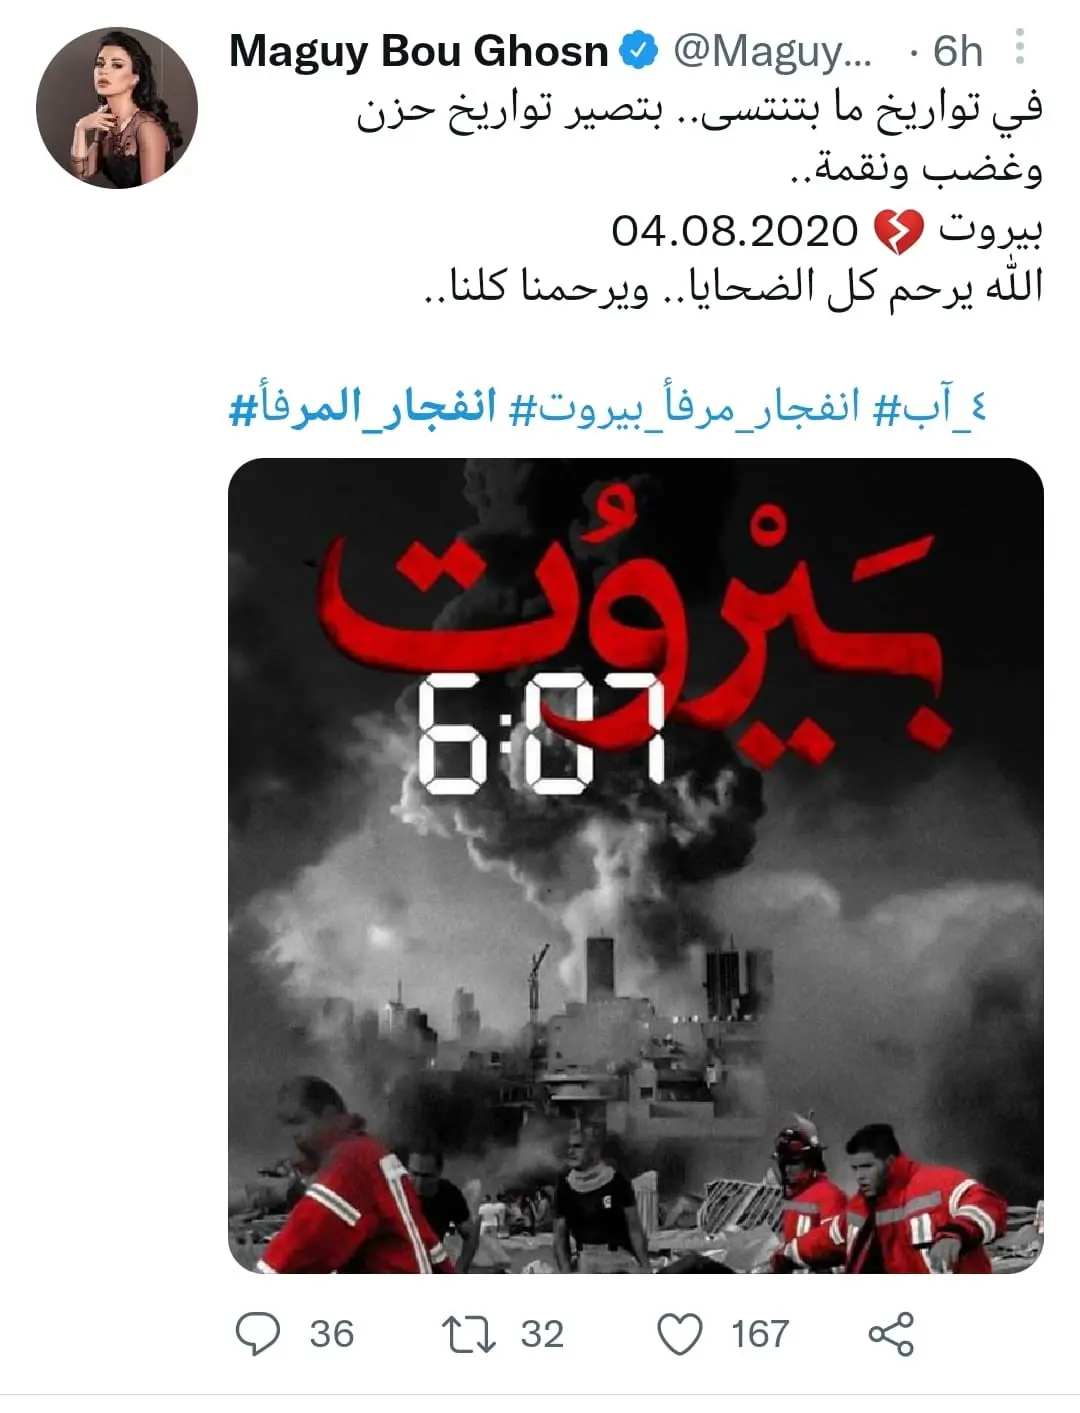Viewport: 1080px width, 1413px height.
Task: Open the three-dot more options menu
Action: (1020, 47)
